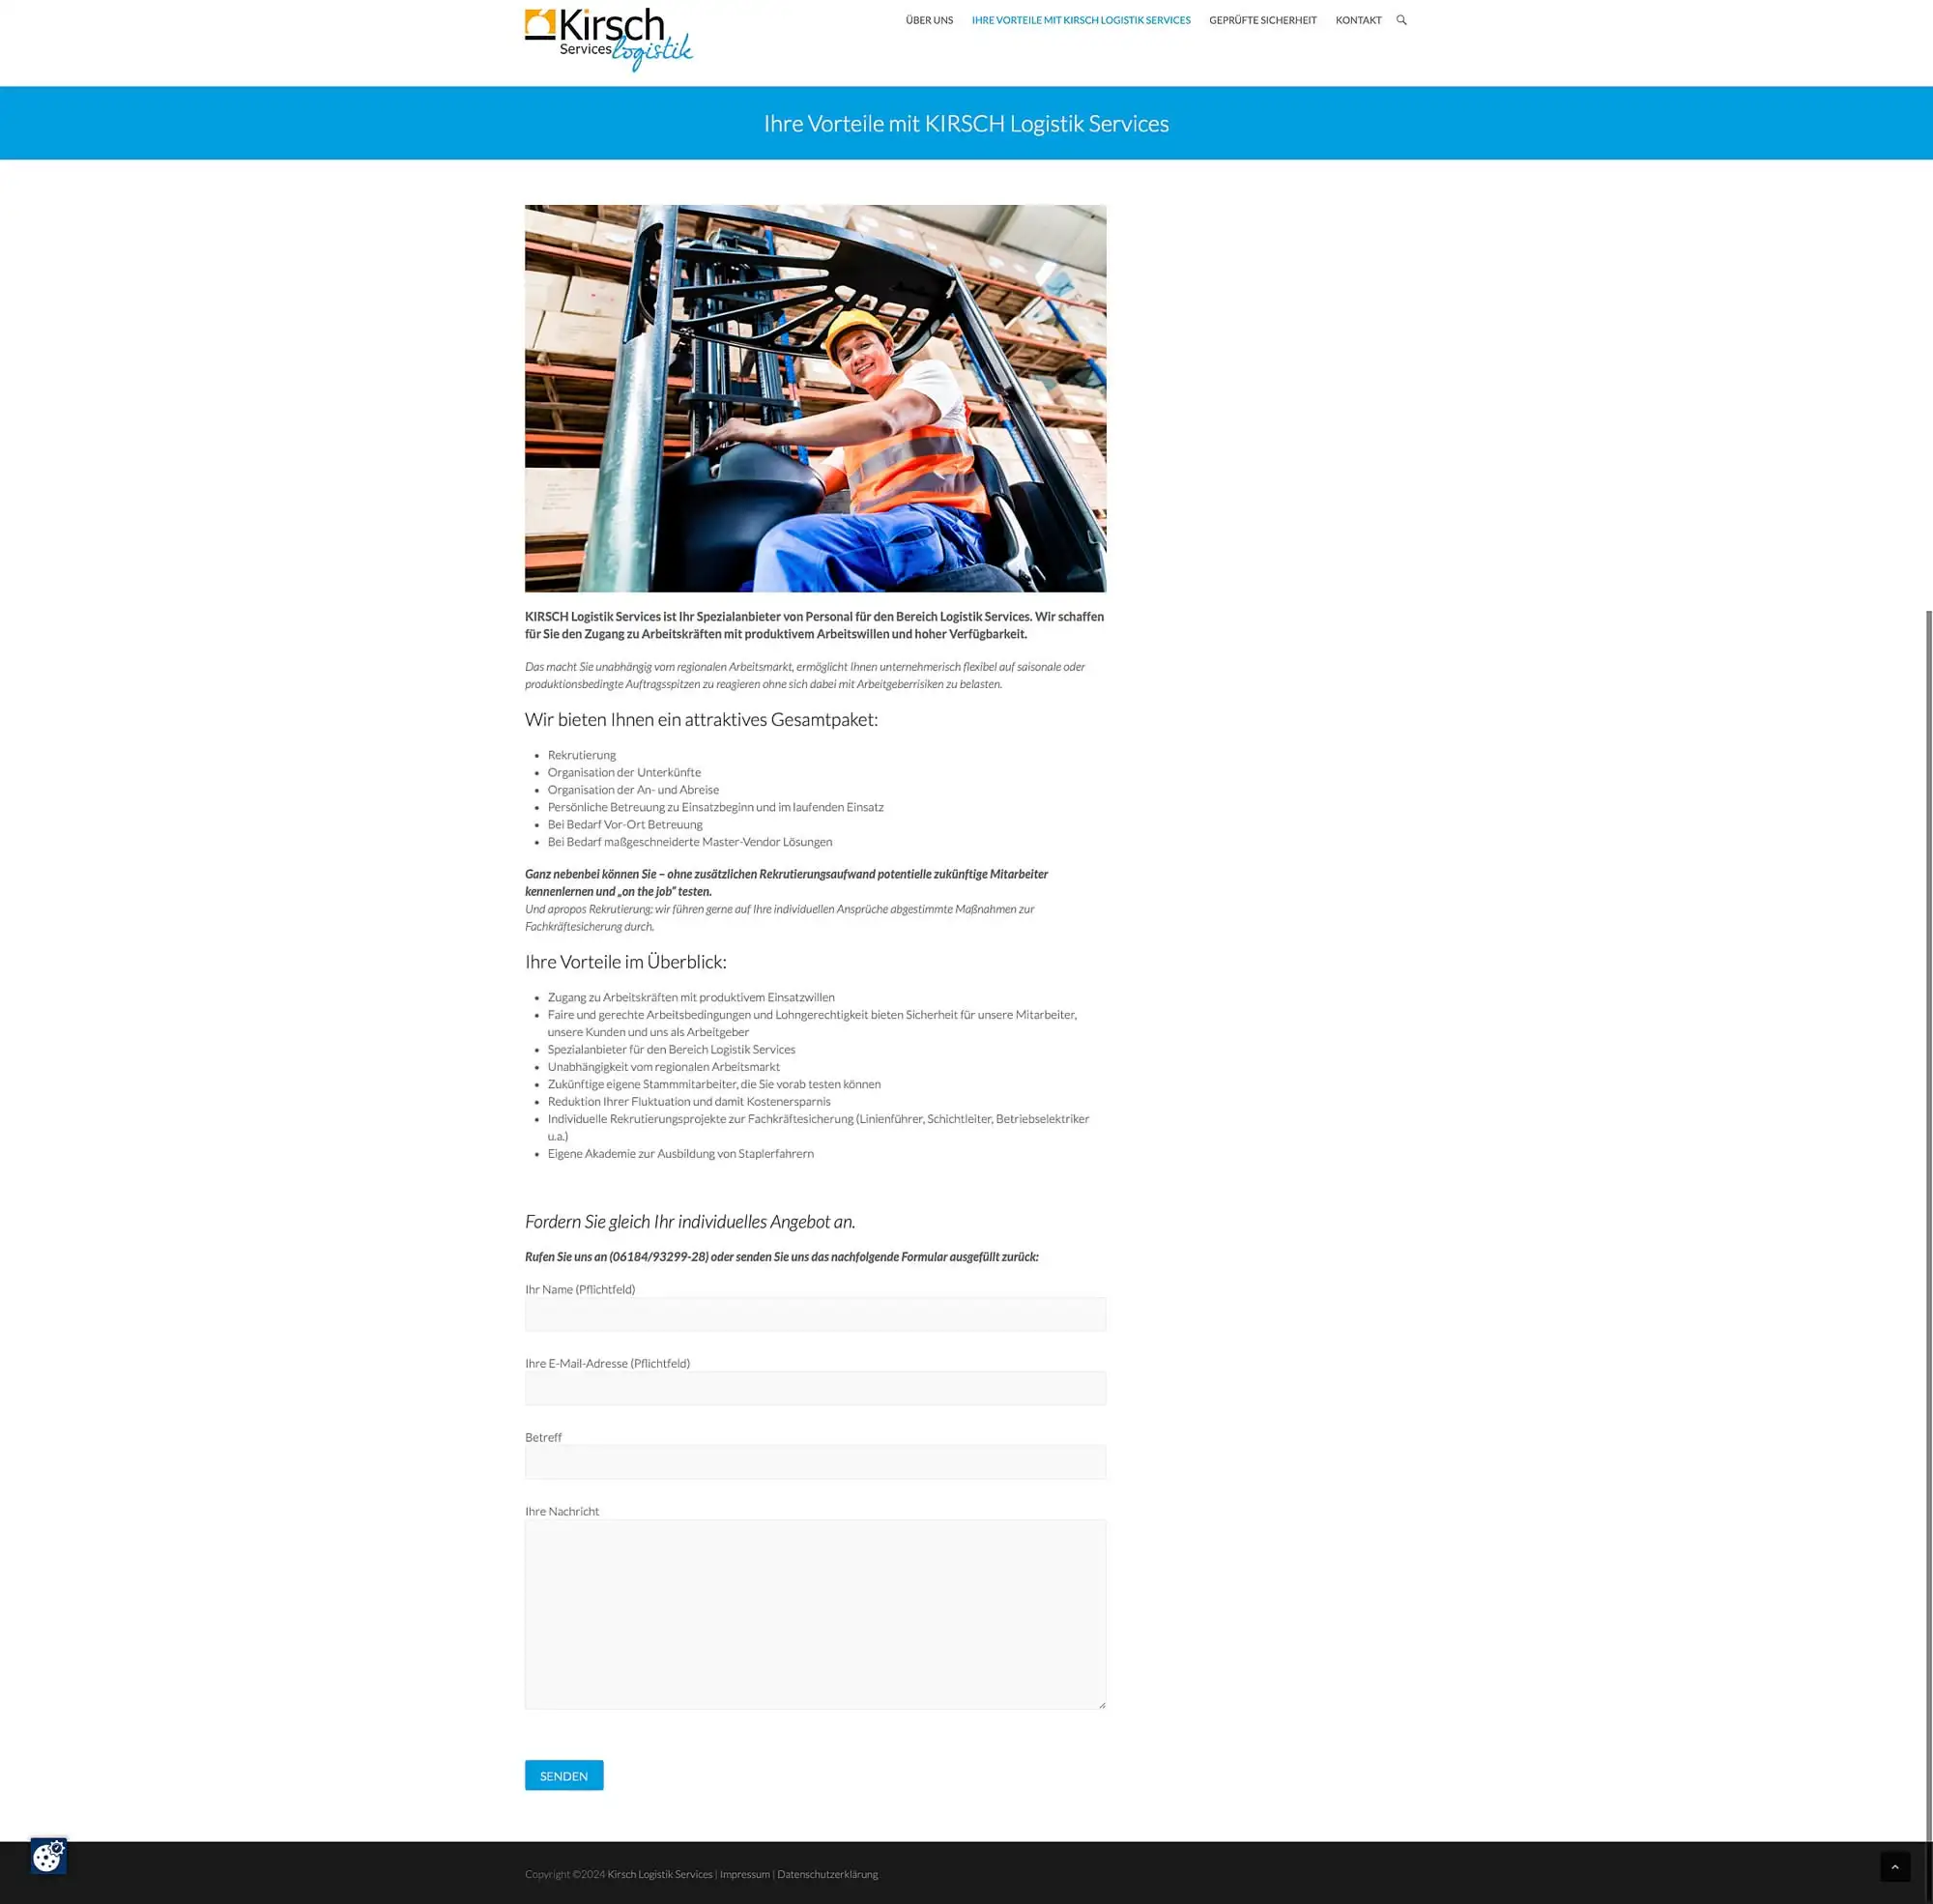Click Kirsch Logistik Services footer link
1933x1904 pixels.
660,1874
